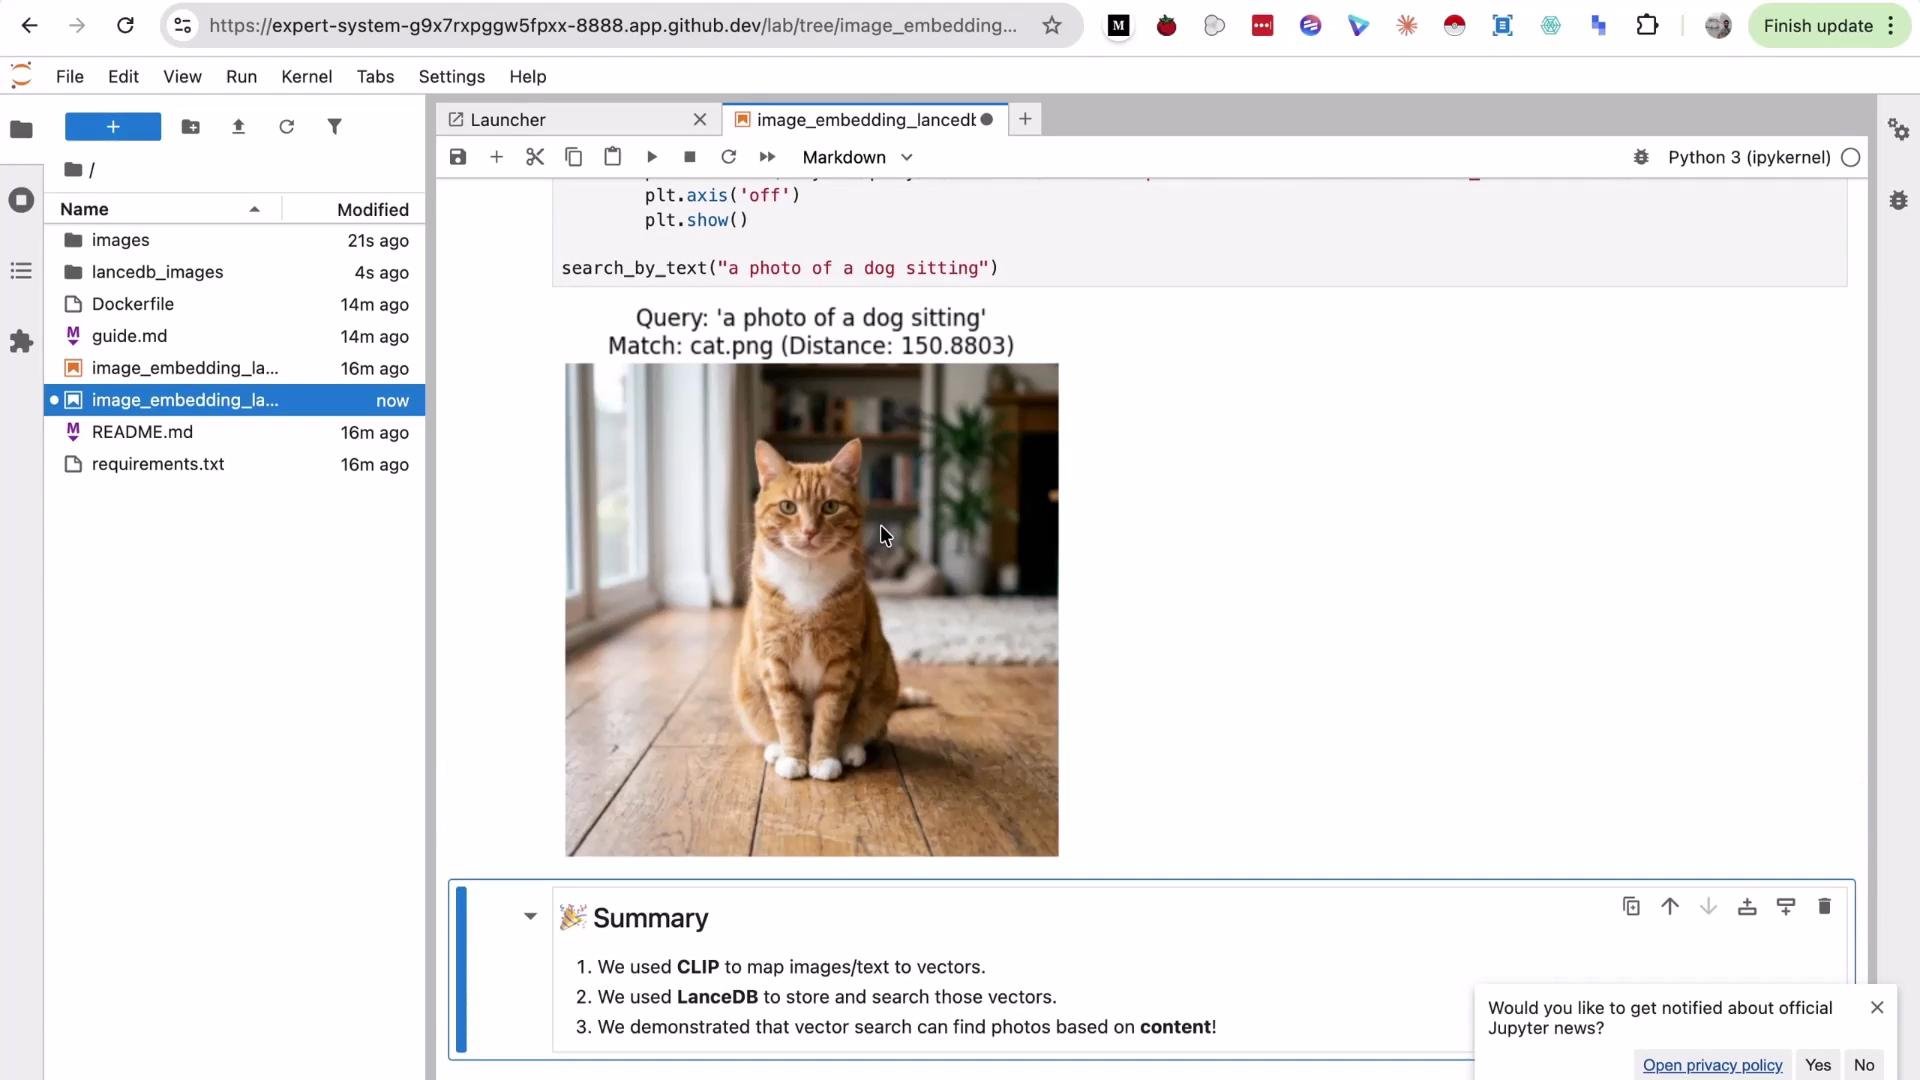Viewport: 1920px width, 1080px height.
Task: Open the Kernel menu
Action: [x=307, y=77]
